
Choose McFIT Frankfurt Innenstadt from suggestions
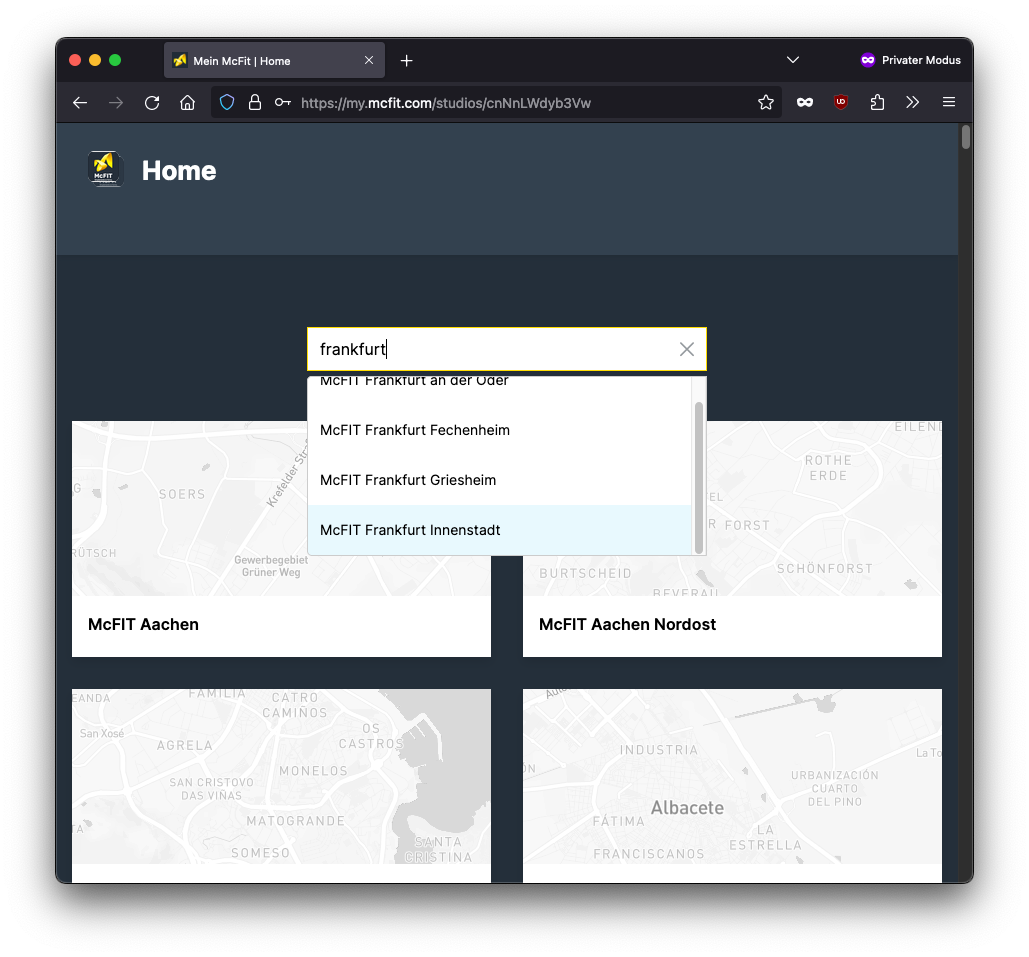pyautogui.click(x=499, y=530)
